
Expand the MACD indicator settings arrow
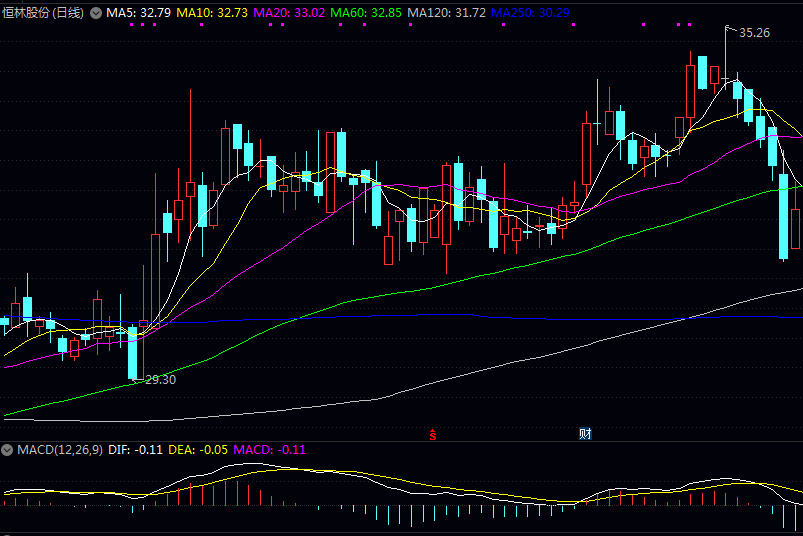click(7, 450)
